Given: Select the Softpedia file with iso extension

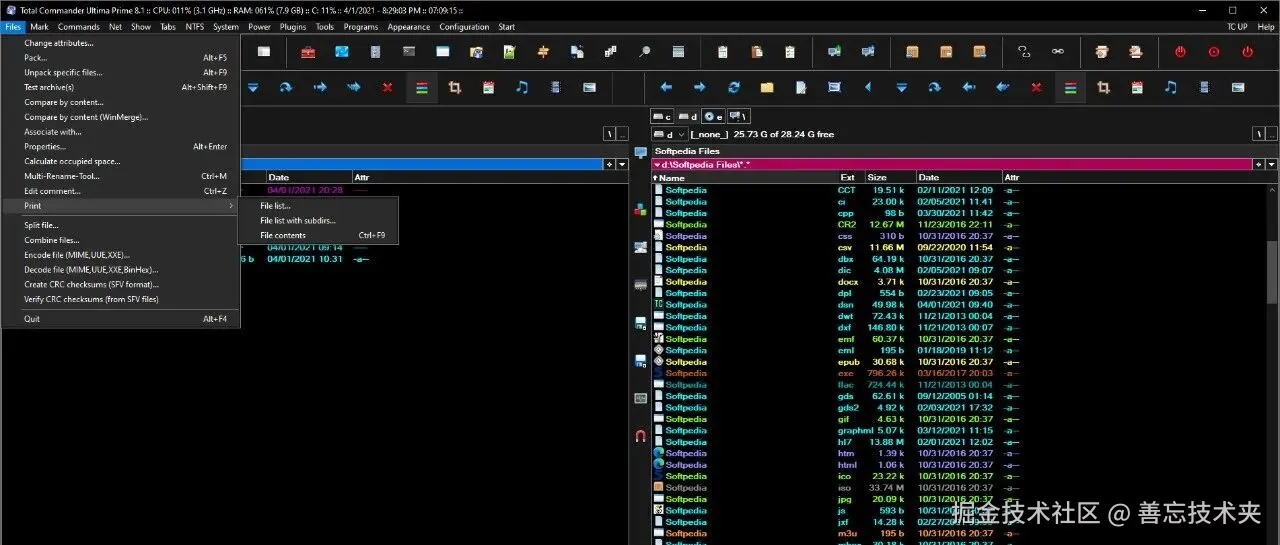Looking at the screenshot, I should (960, 488).
